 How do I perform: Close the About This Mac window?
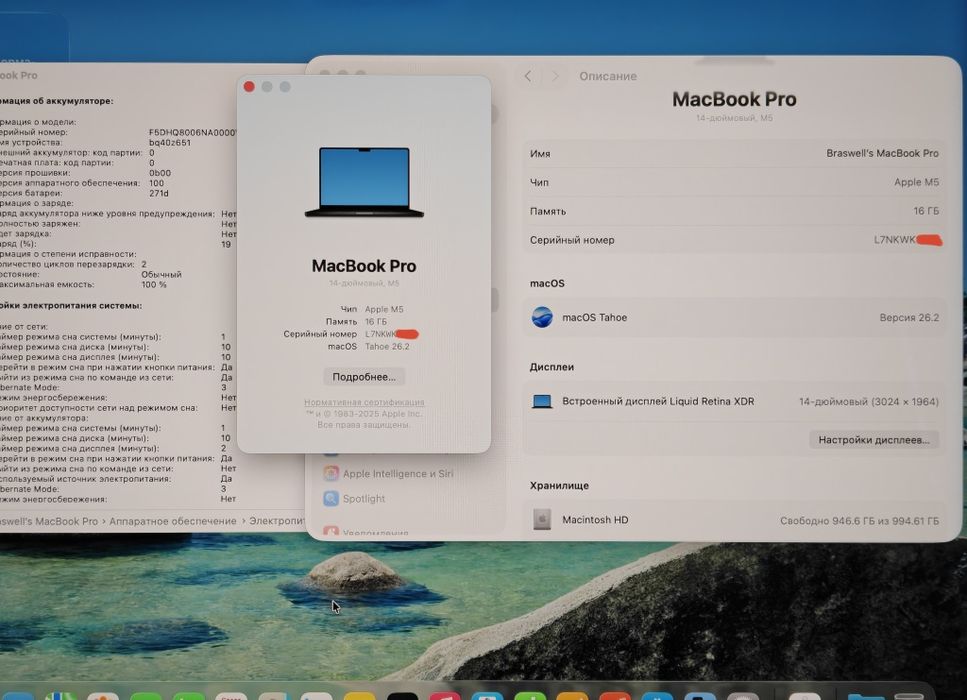249,86
